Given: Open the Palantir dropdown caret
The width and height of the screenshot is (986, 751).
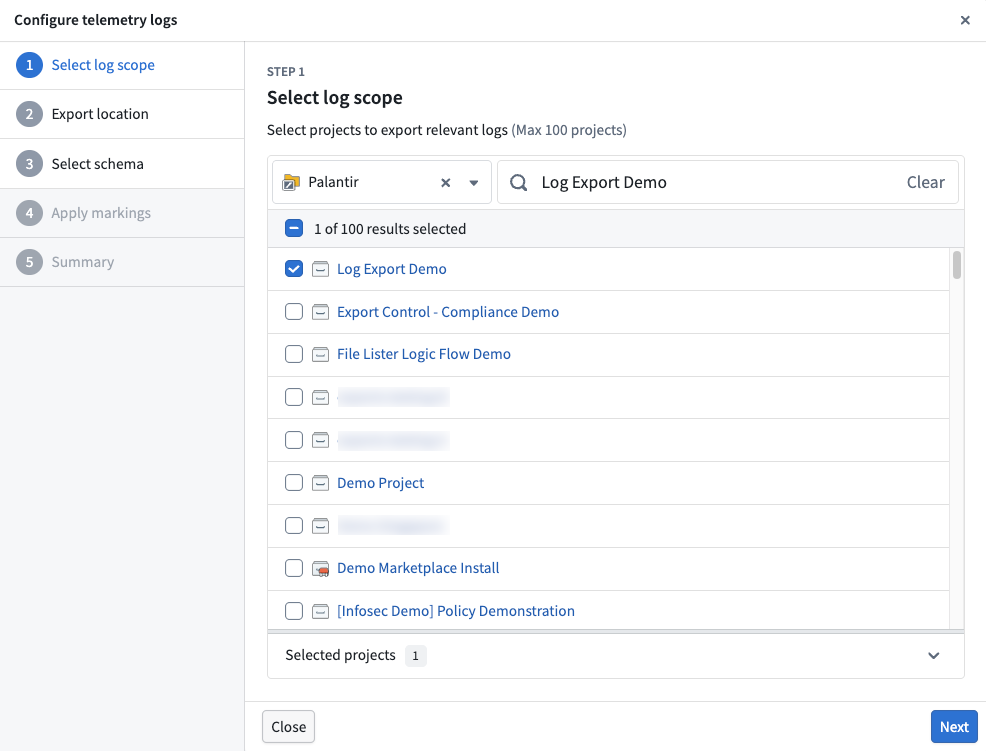Looking at the screenshot, I should point(474,182).
